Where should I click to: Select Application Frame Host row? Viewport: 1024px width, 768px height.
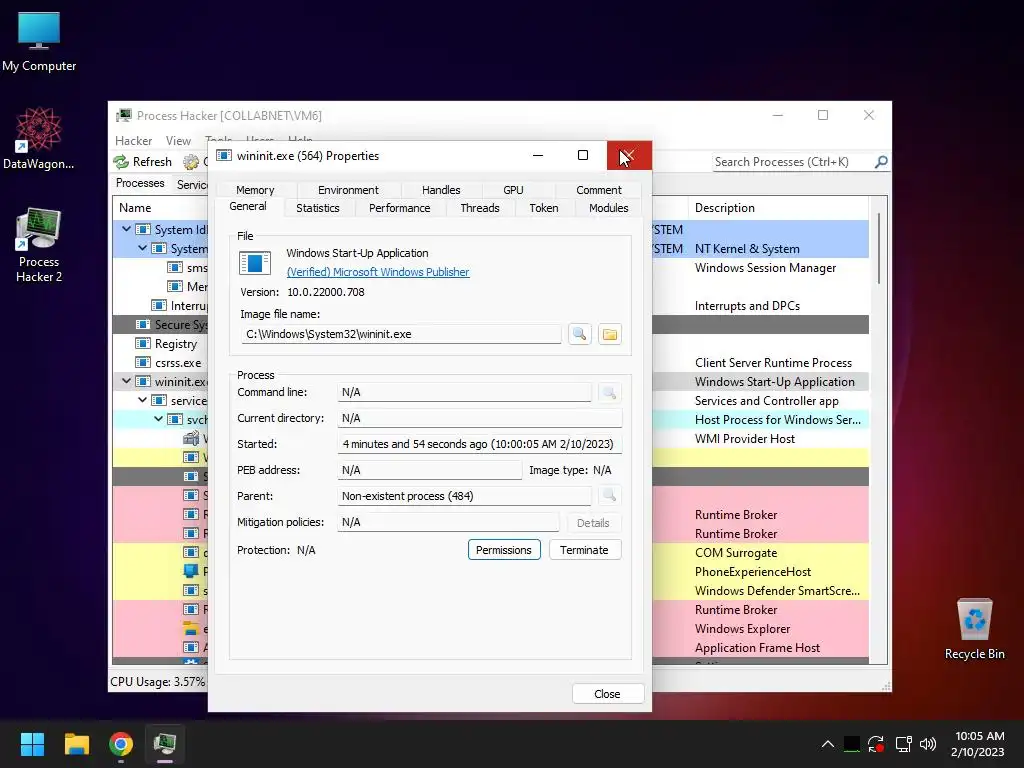pos(757,648)
